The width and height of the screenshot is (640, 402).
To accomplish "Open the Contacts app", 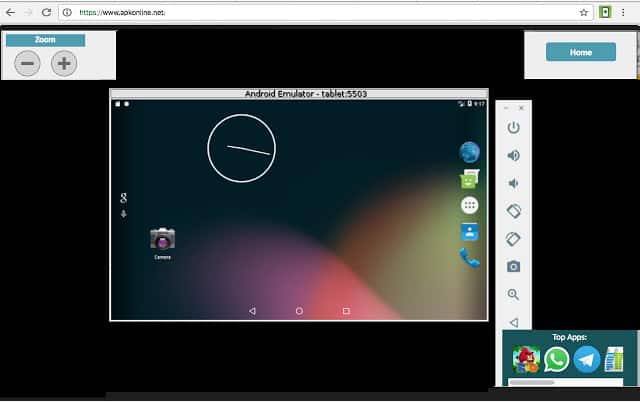I will click(469, 232).
